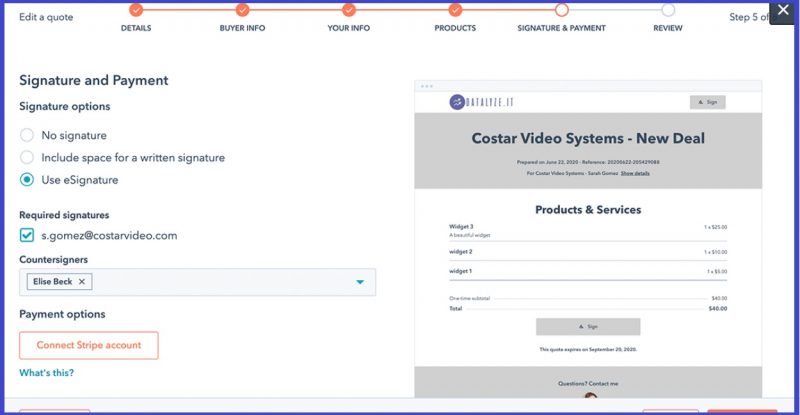Screen dimensions: 800x415
Task: Click the Required signatures label
Action: 64,215
